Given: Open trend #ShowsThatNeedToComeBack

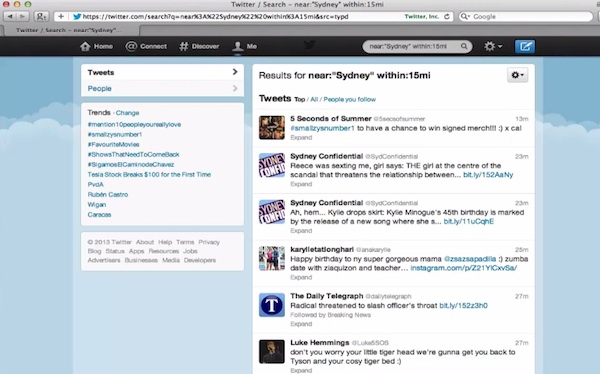Looking at the screenshot, I should pos(133,154).
